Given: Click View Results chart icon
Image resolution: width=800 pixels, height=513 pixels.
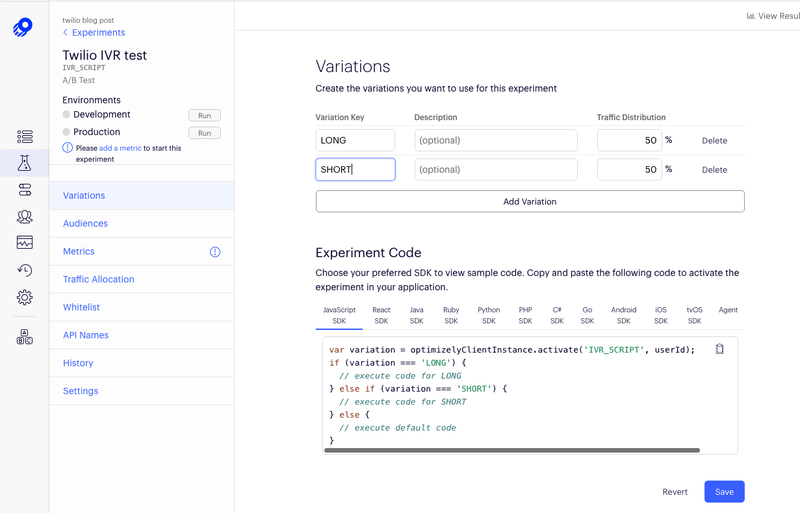Looking at the screenshot, I should [x=751, y=16].
